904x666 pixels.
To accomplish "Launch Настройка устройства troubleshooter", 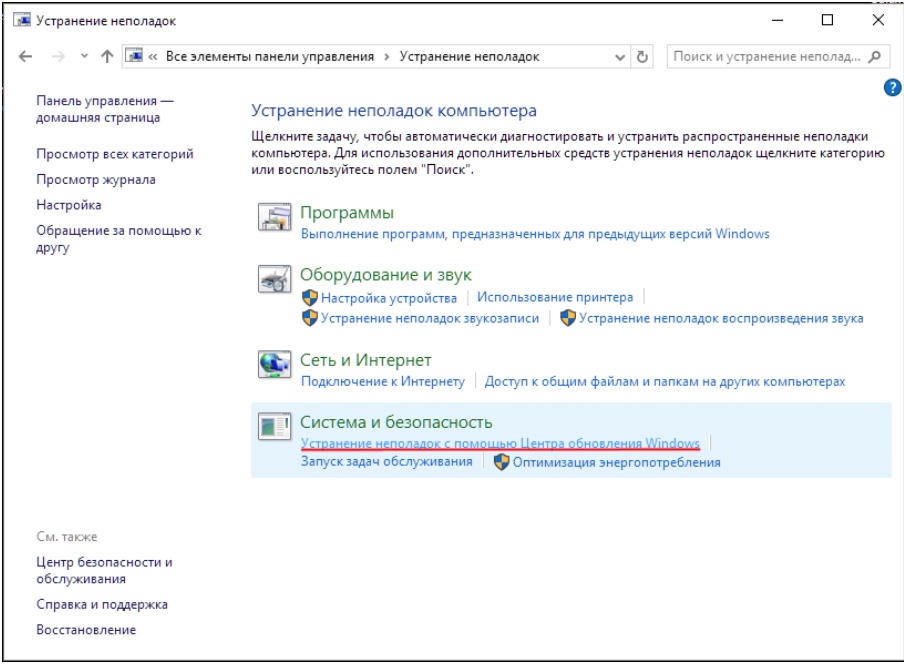I will coord(389,298).
